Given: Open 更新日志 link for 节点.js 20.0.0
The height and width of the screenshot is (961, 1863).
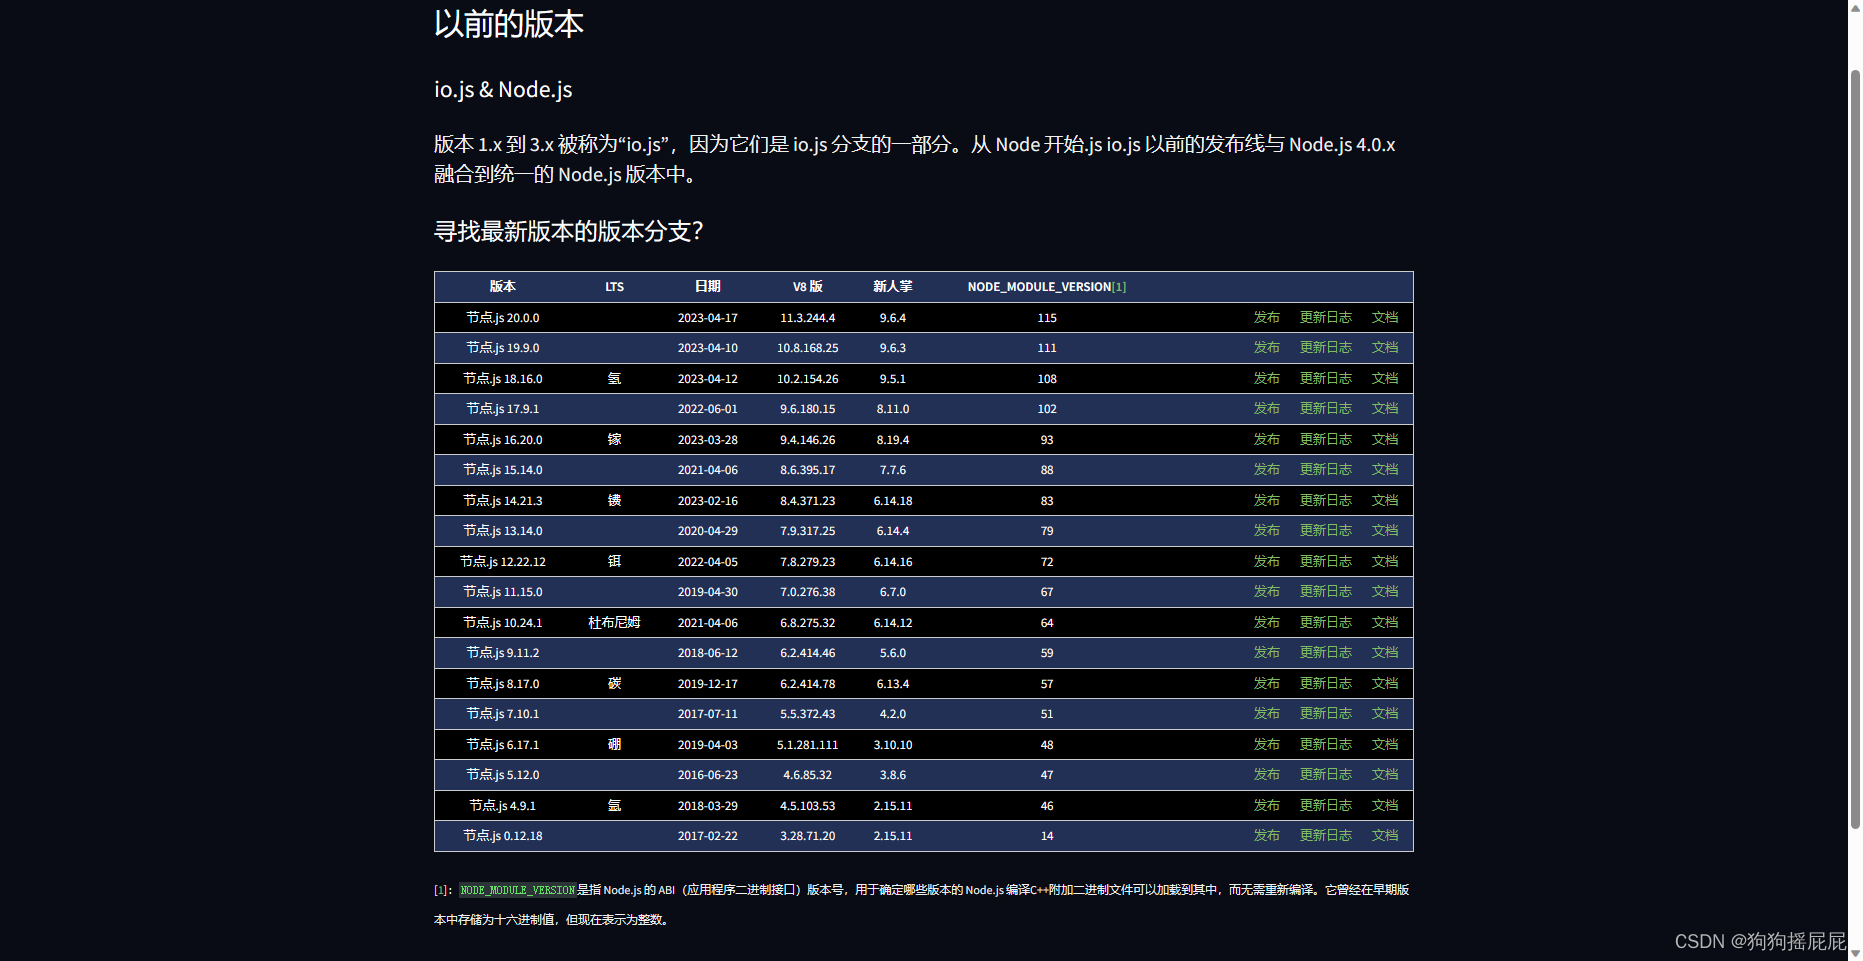Looking at the screenshot, I should click(1325, 317).
